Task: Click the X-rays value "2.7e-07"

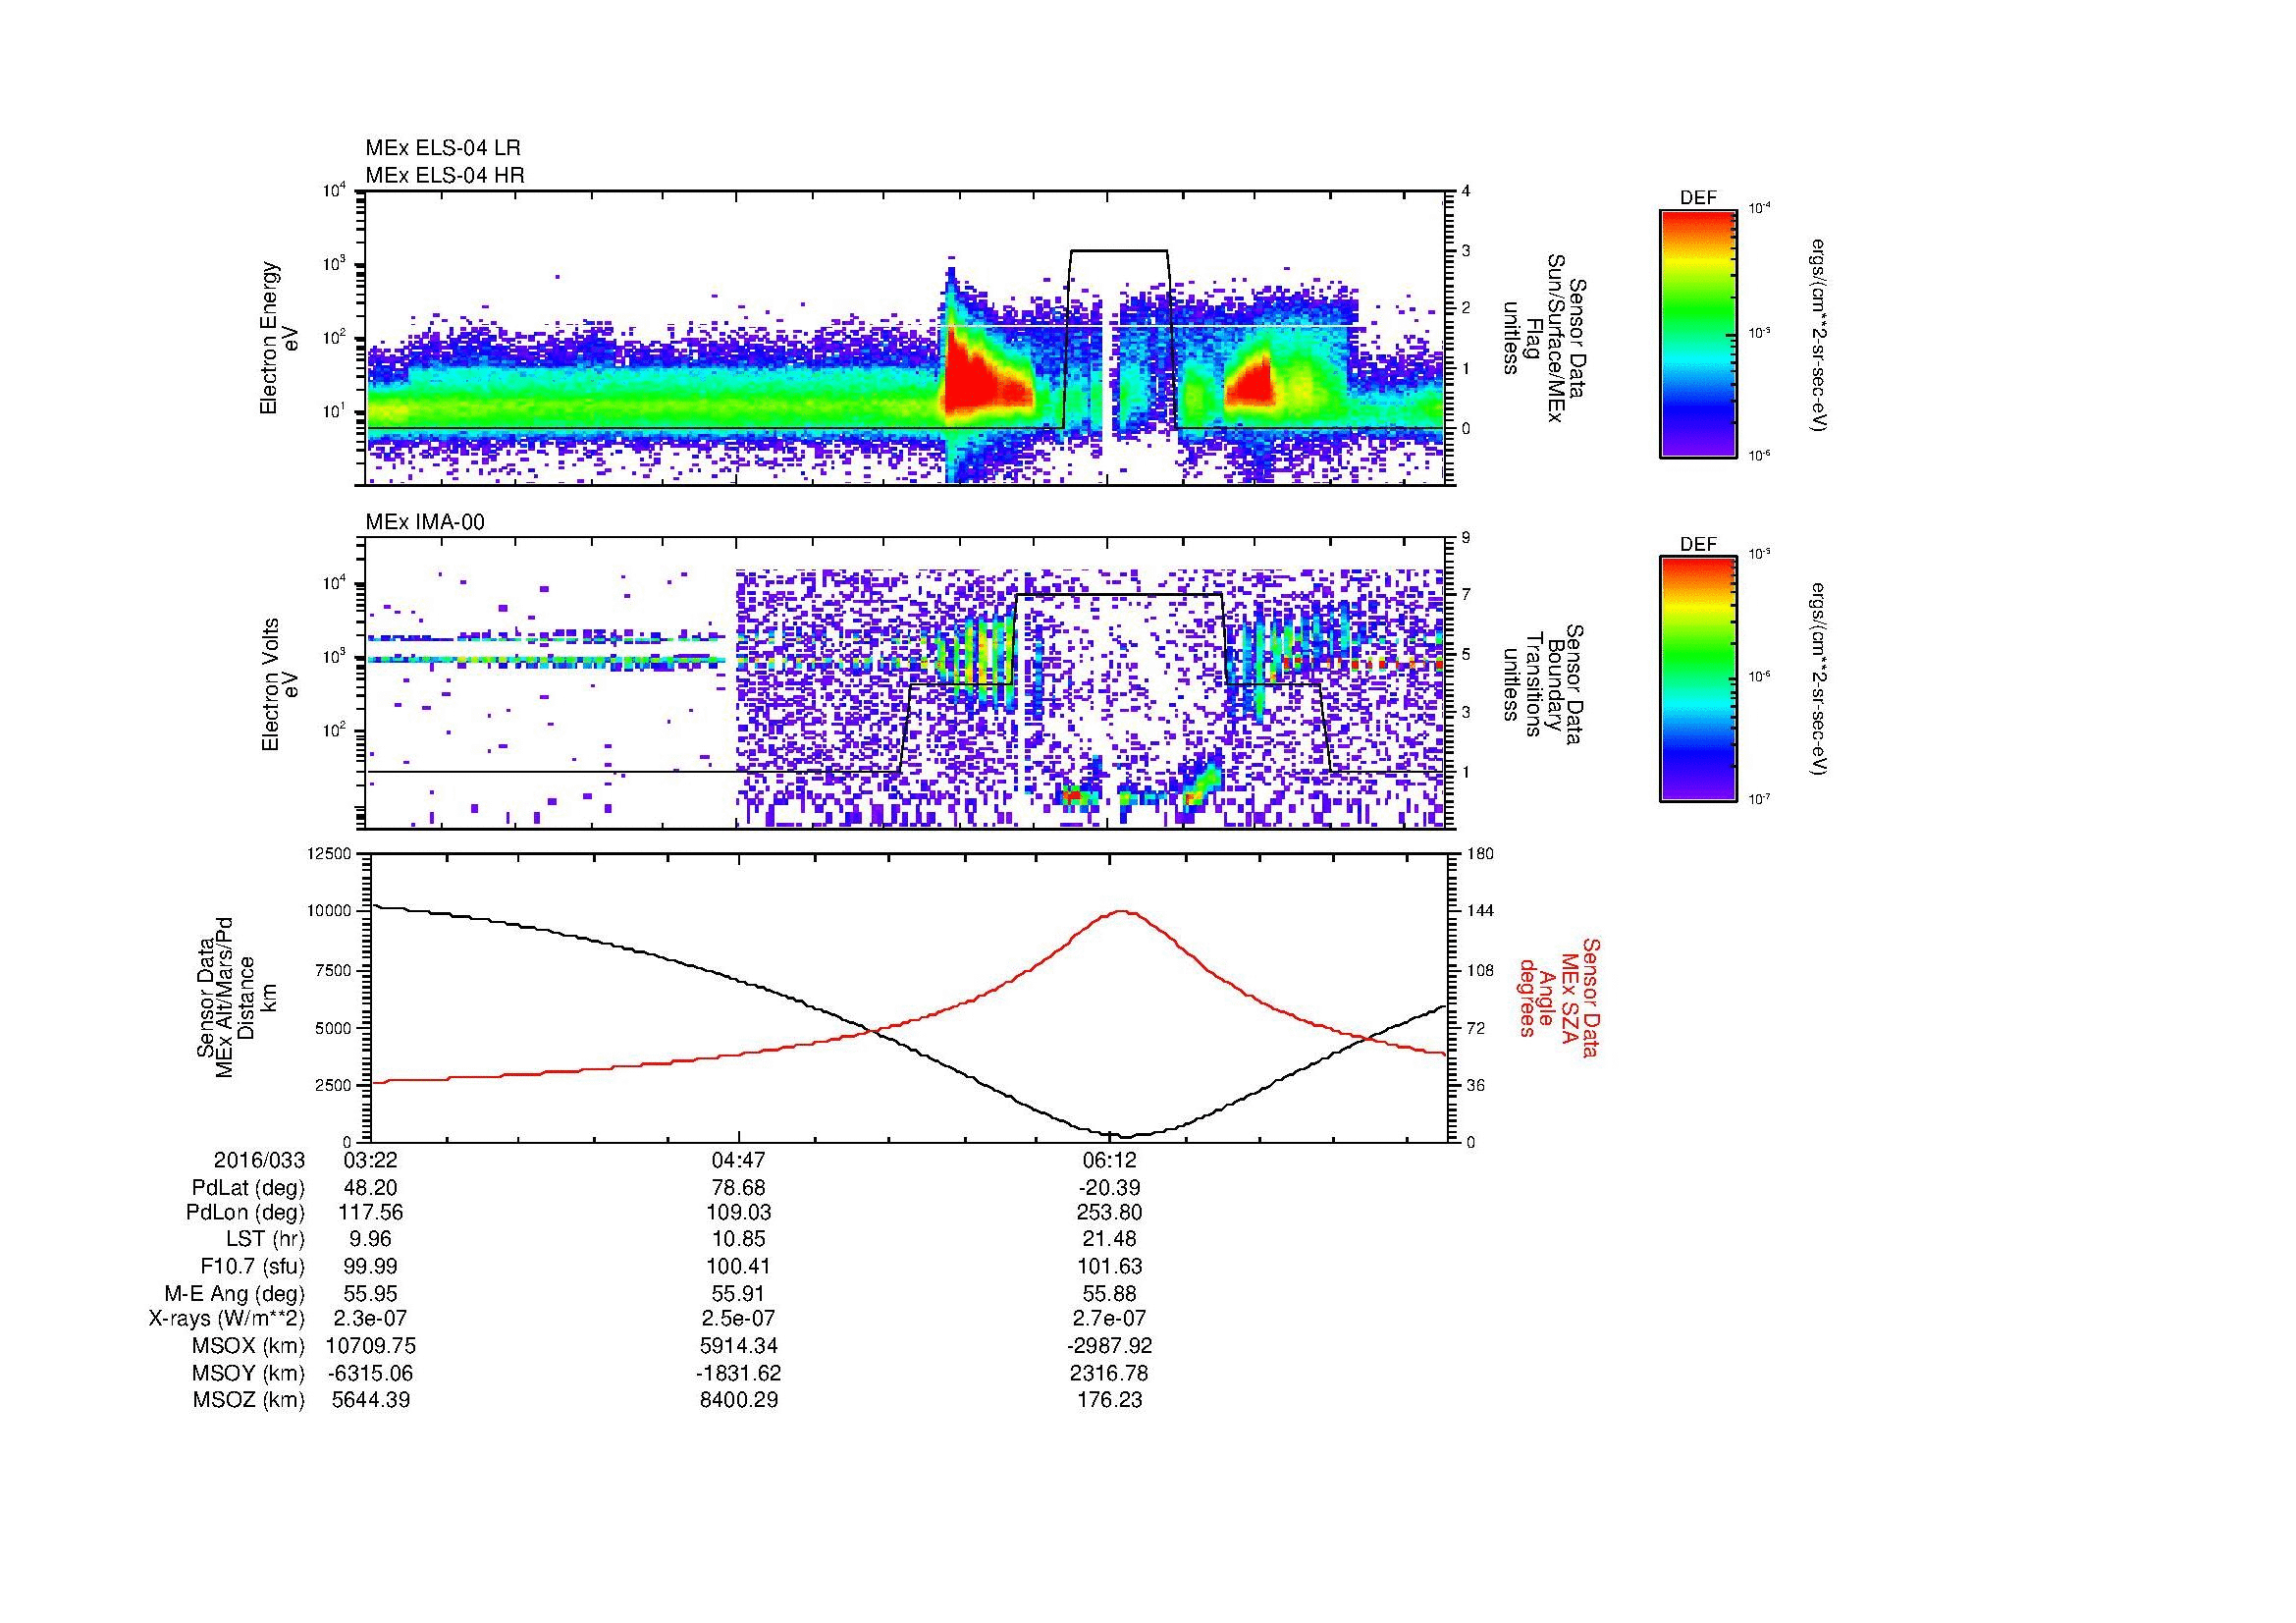Action: (x=1110, y=1318)
